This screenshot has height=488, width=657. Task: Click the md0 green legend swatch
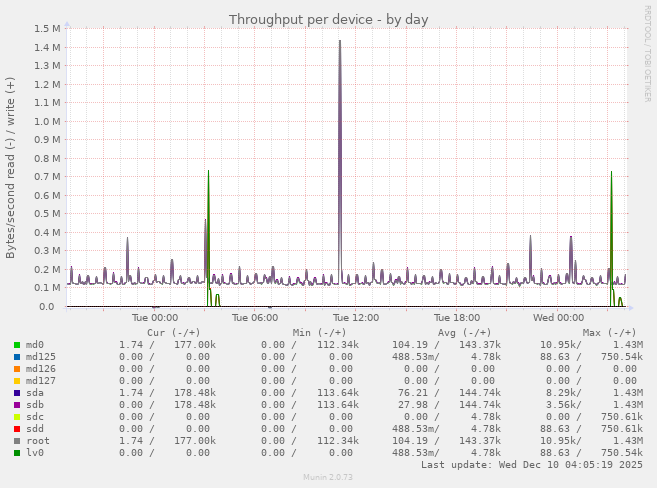pyautogui.click(x=17, y=345)
